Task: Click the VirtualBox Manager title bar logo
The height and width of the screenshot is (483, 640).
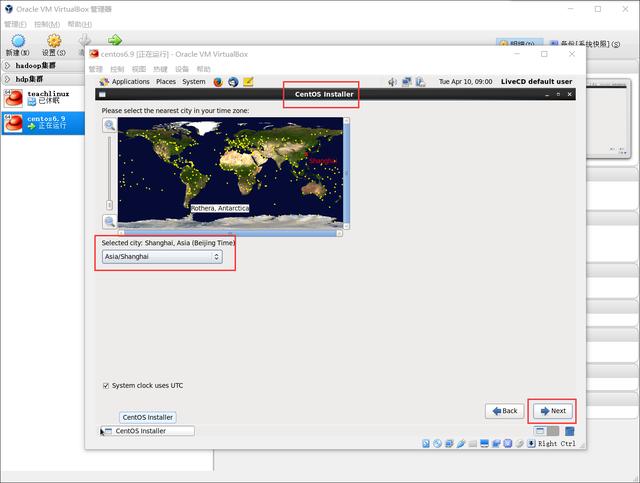Action: 9,9
